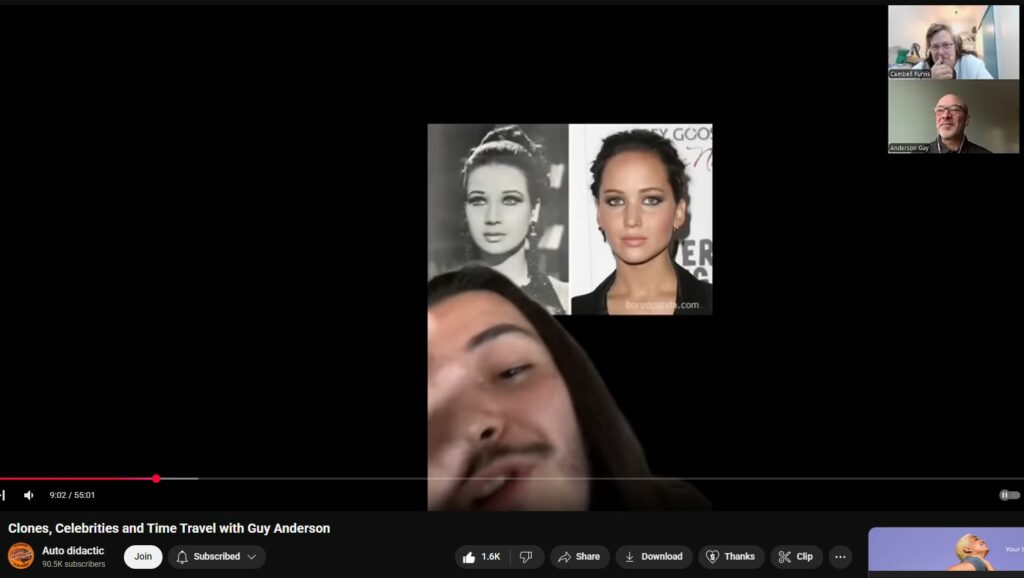Click the 9:02 / 55:01 time display
The width and height of the screenshot is (1024, 578).
[x=72, y=495]
